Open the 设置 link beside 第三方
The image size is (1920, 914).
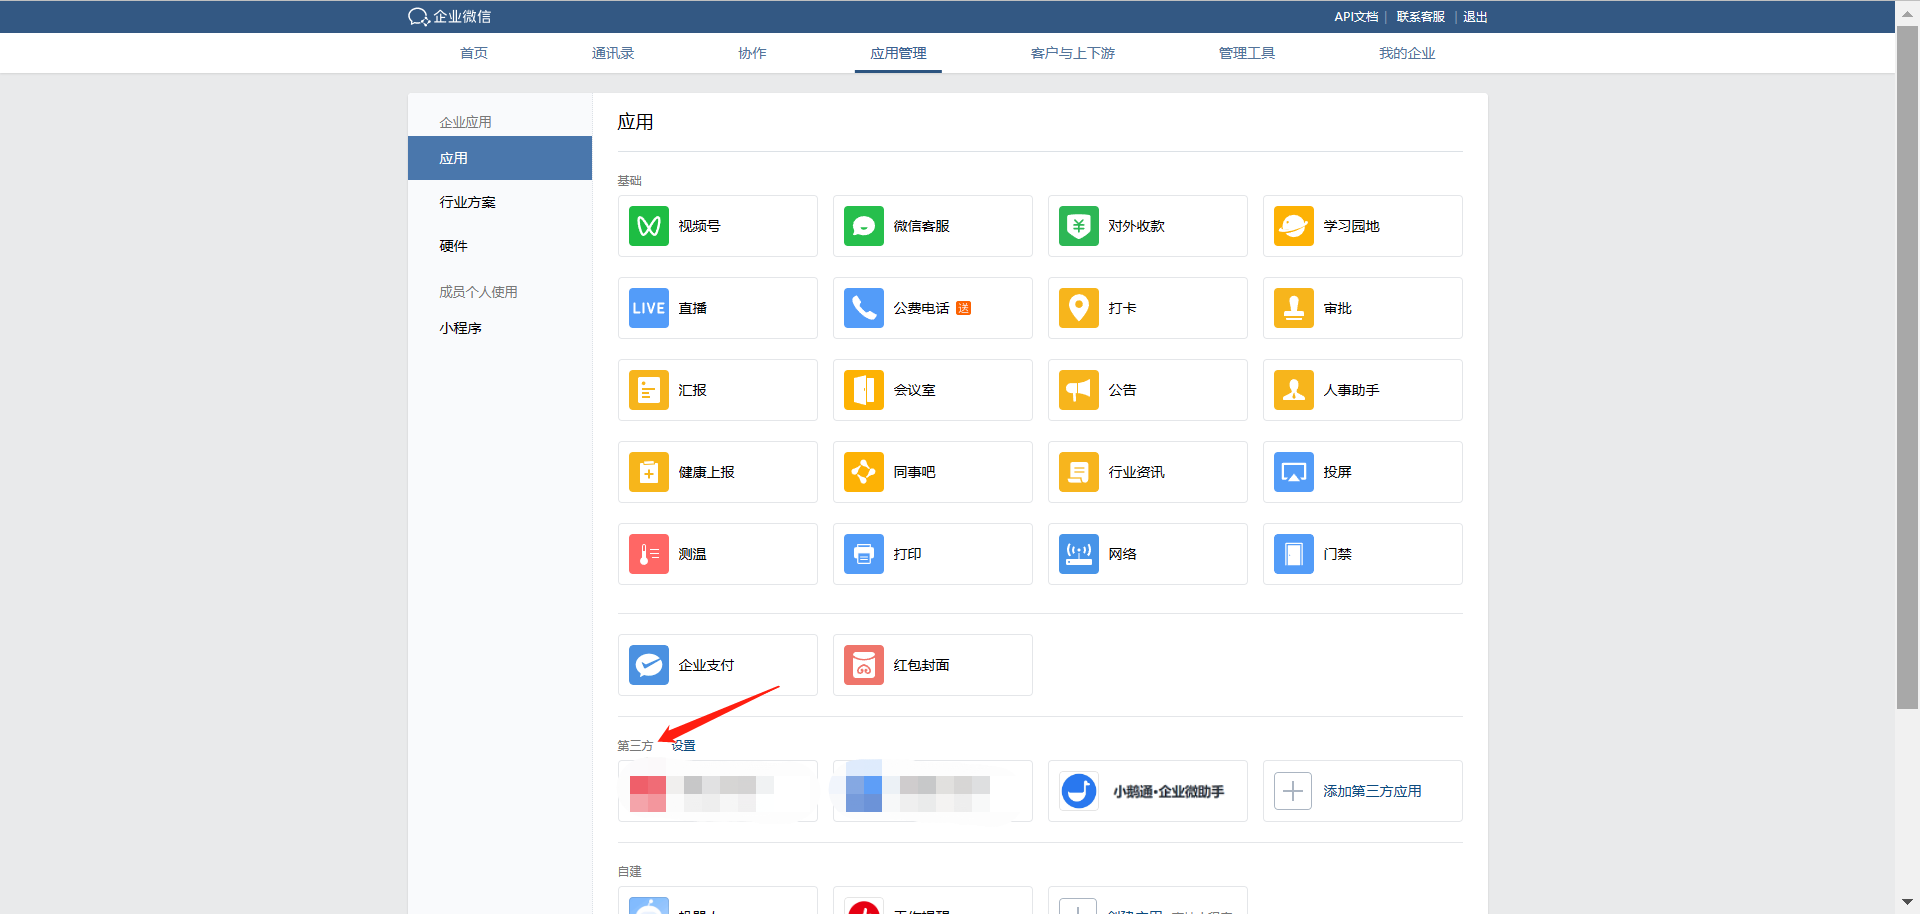click(683, 745)
